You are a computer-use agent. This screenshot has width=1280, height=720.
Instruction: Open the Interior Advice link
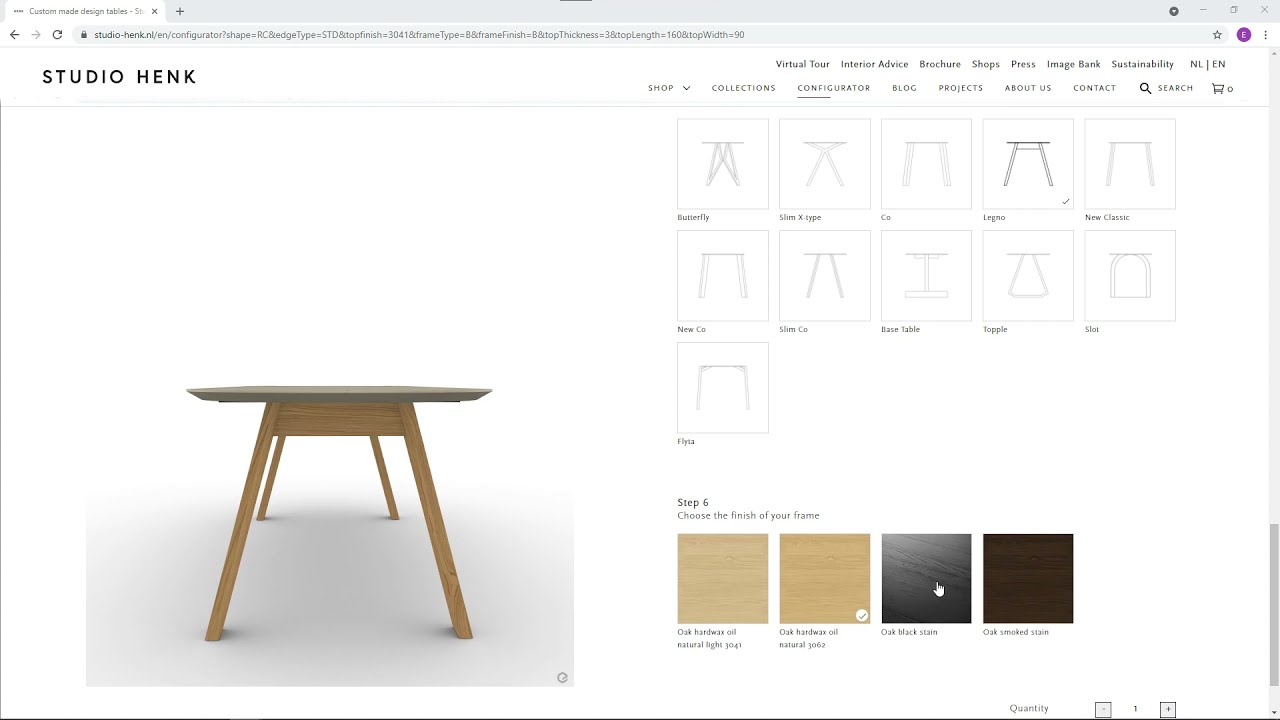click(x=875, y=64)
